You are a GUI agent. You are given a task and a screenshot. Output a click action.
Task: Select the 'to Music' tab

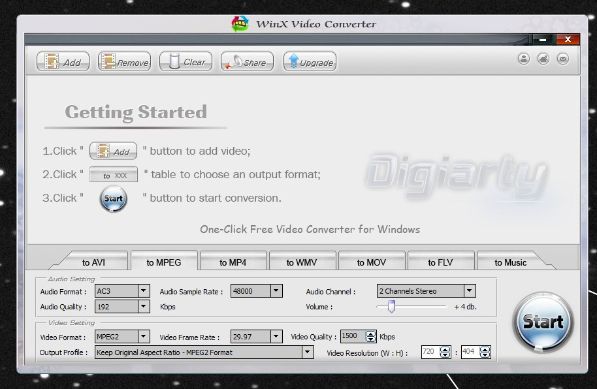point(510,262)
